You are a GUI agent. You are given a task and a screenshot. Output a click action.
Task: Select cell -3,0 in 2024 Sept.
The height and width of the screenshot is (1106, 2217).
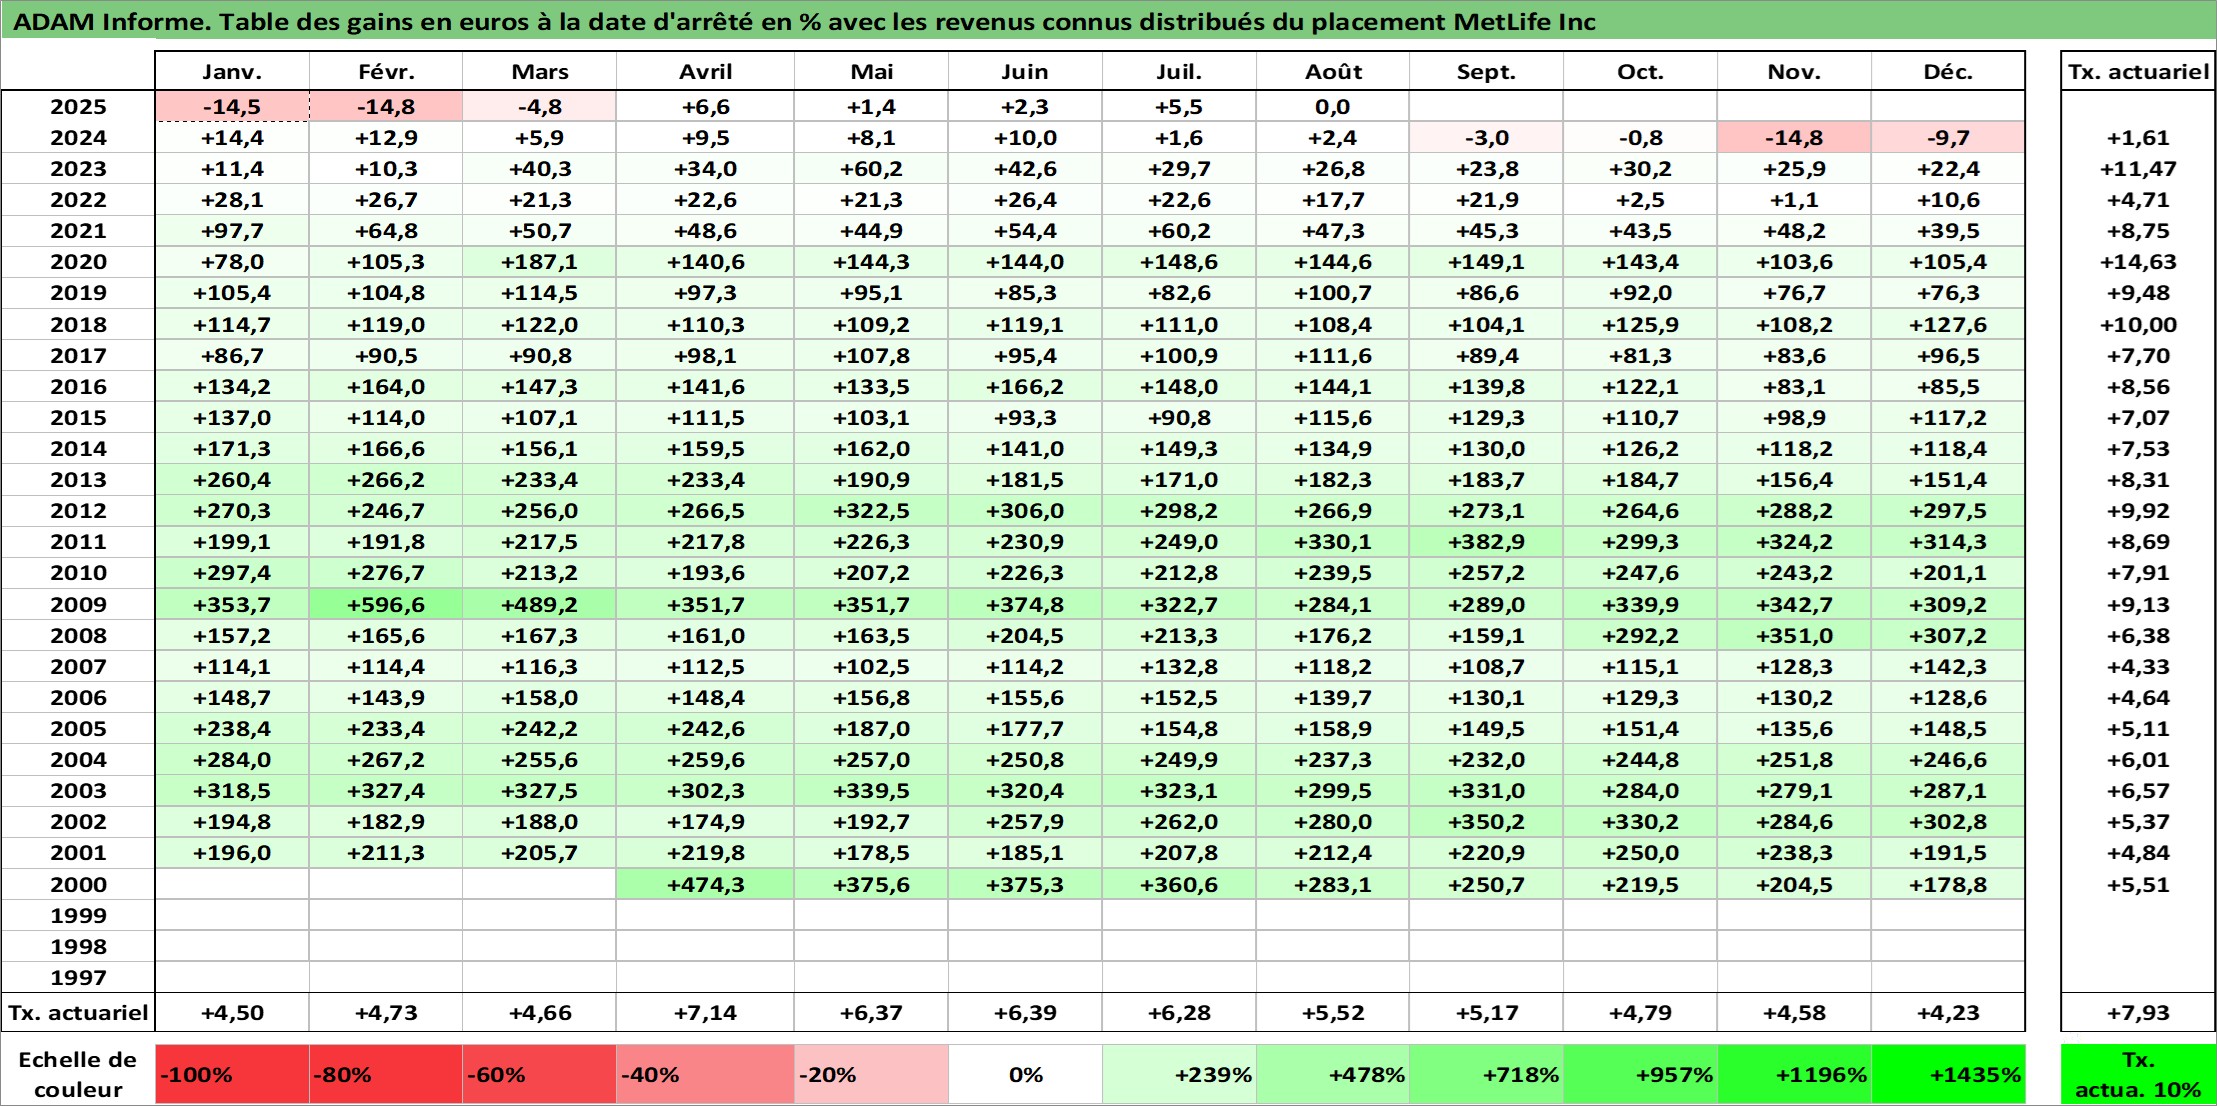[1487, 138]
